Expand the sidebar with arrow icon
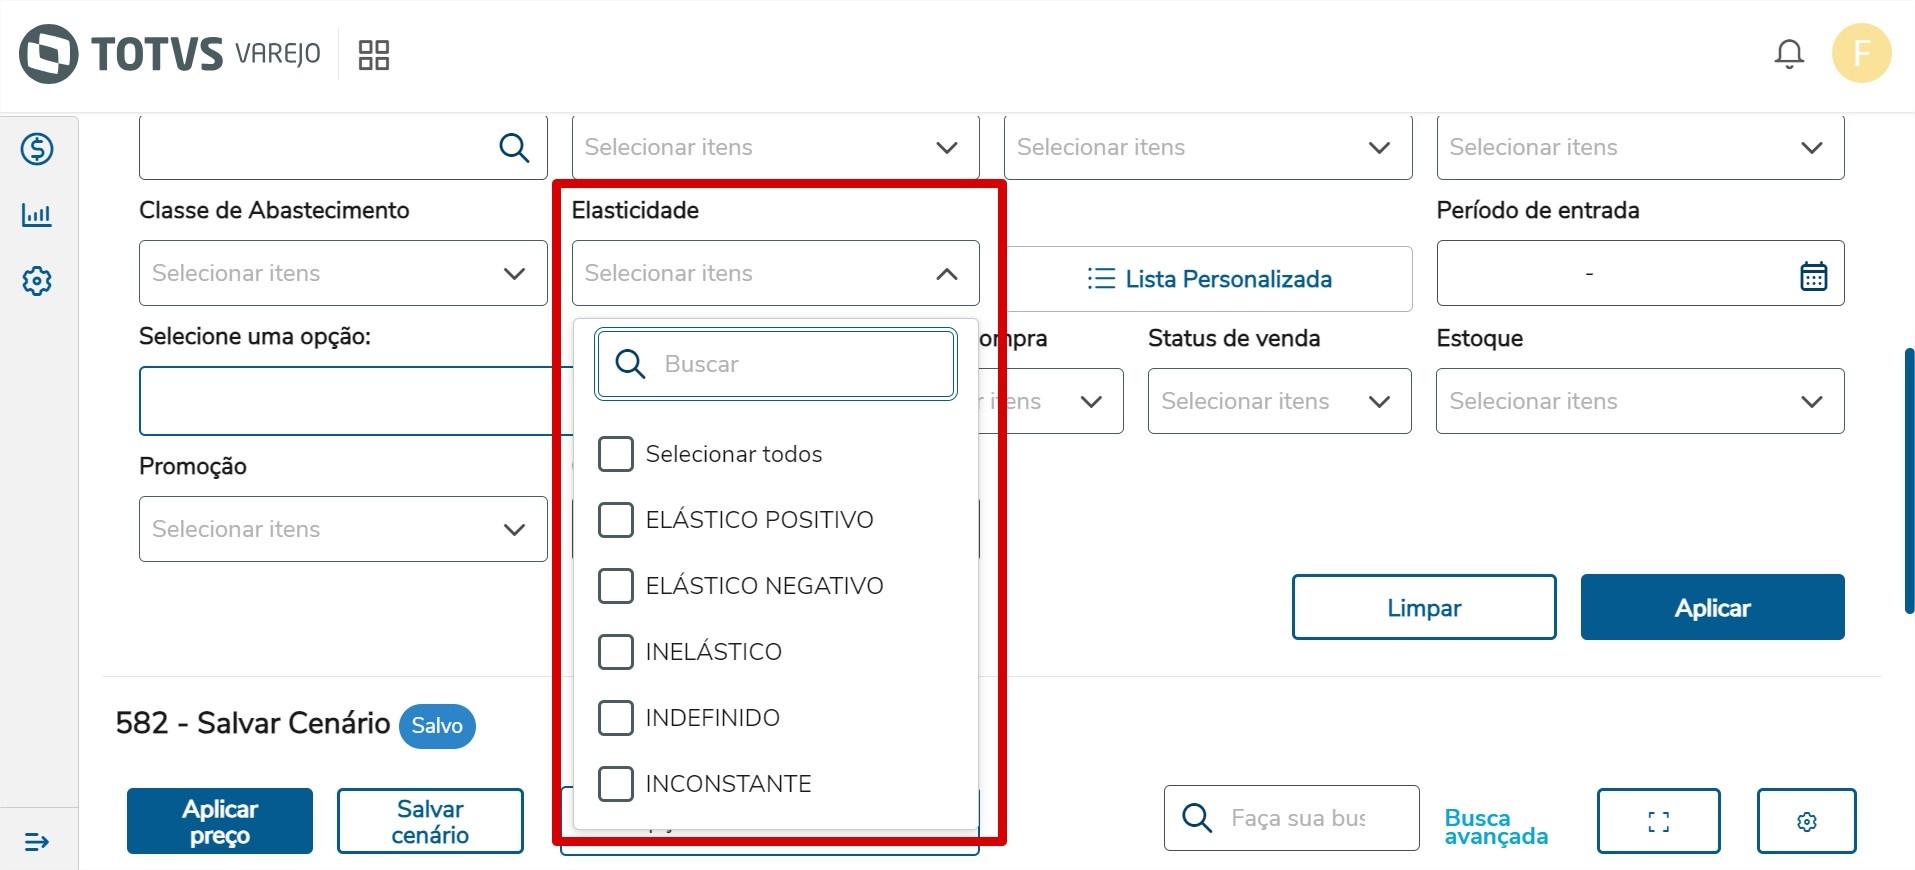 [37, 842]
